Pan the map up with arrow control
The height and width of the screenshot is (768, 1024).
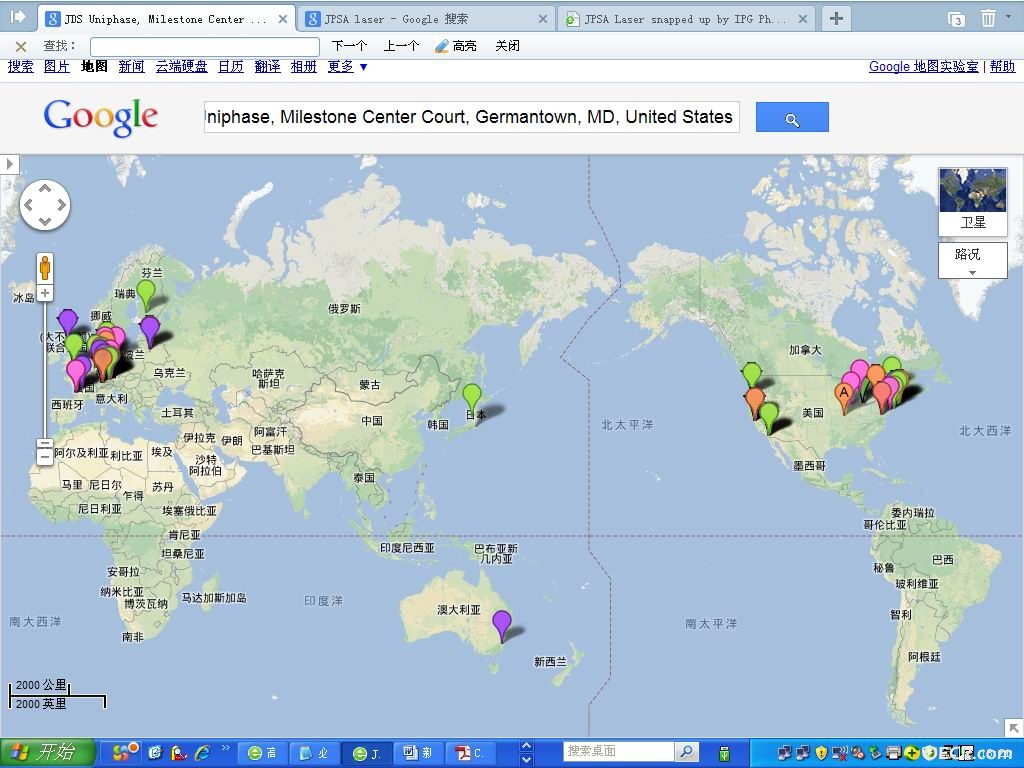pos(45,189)
